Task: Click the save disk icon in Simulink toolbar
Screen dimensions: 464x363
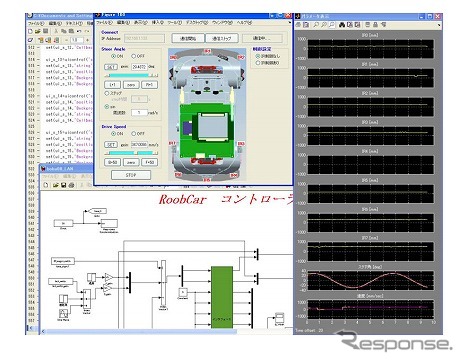Action: coord(63,185)
